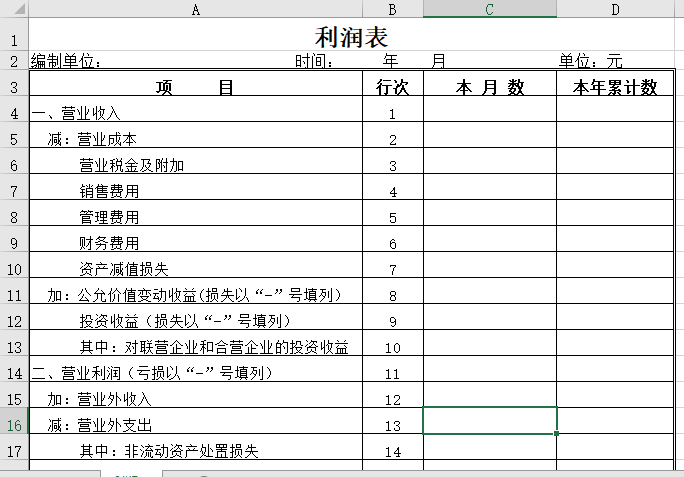Click the 本月数 input cell for 营业收入

[x=490, y=114]
